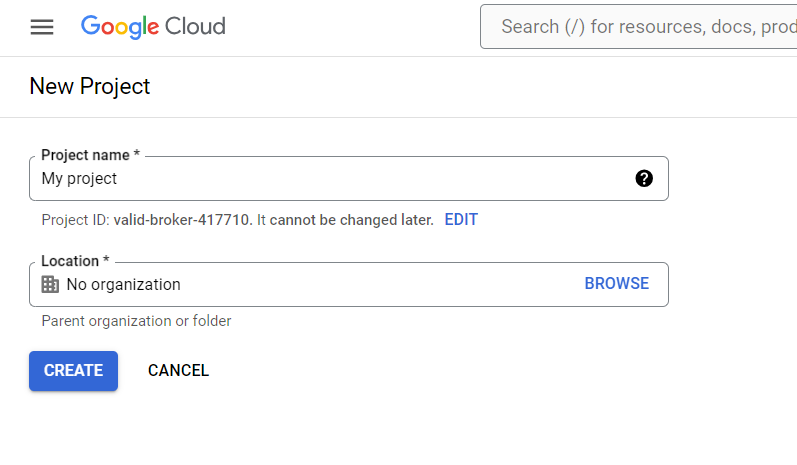Click the gray Cloud word in logo
Viewport: 797px width, 465px height.
coord(194,27)
